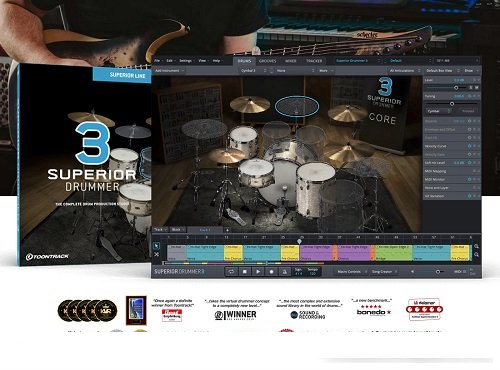Open the All Articulations dropdown
The height and width of the screenshot is (370, 500).
[x=405, y=71]
